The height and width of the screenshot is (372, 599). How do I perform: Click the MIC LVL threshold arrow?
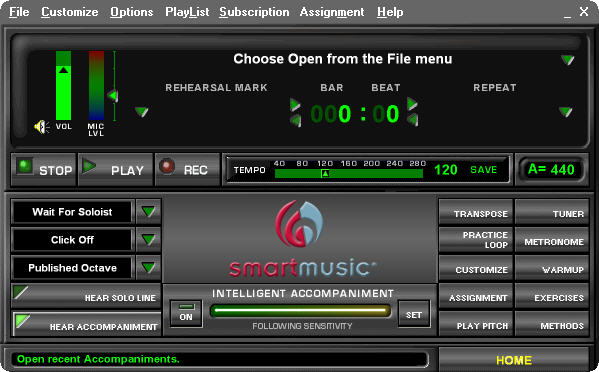click(x=113, y=95)
